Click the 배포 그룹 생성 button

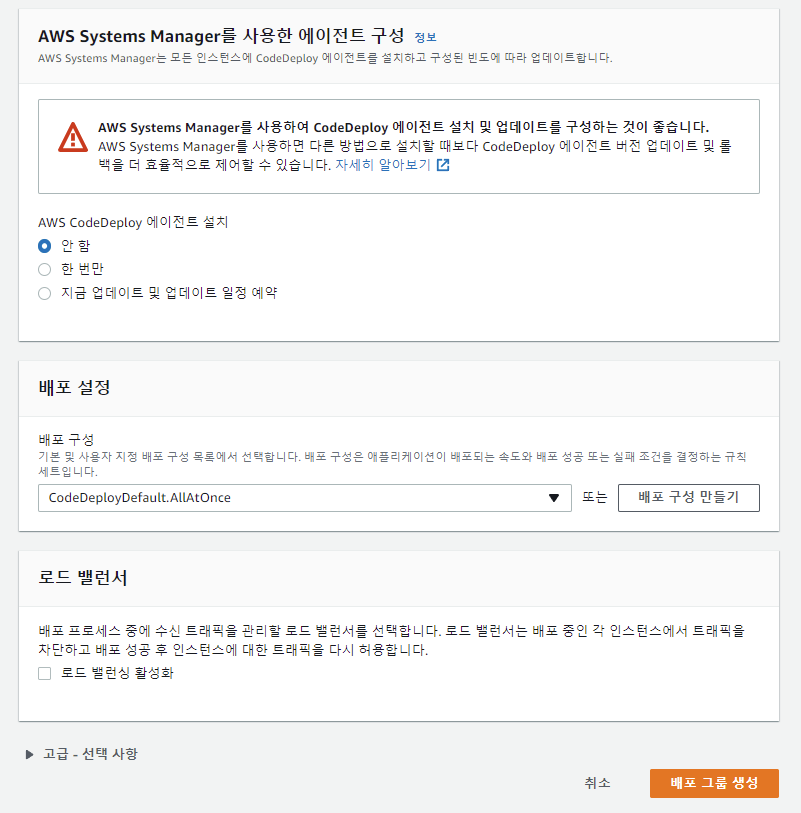714,783
